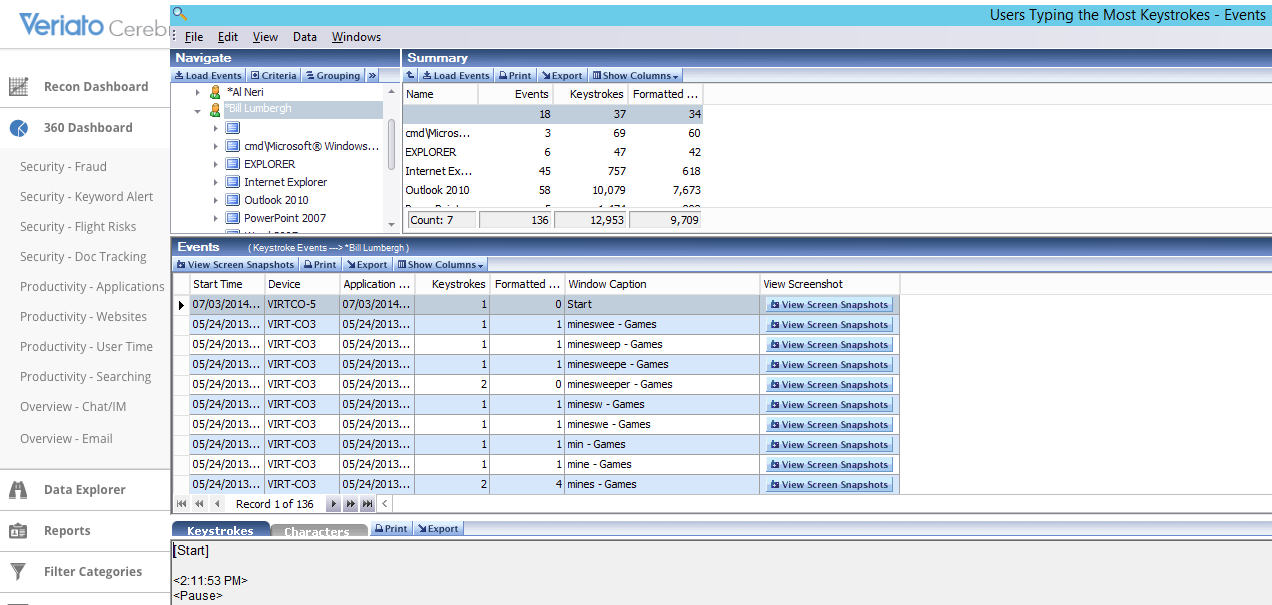The height and width of the screenshot is (605, 1272).
Task: Open Security - Fraud in the sidebar
Action: tap(63, 167)
